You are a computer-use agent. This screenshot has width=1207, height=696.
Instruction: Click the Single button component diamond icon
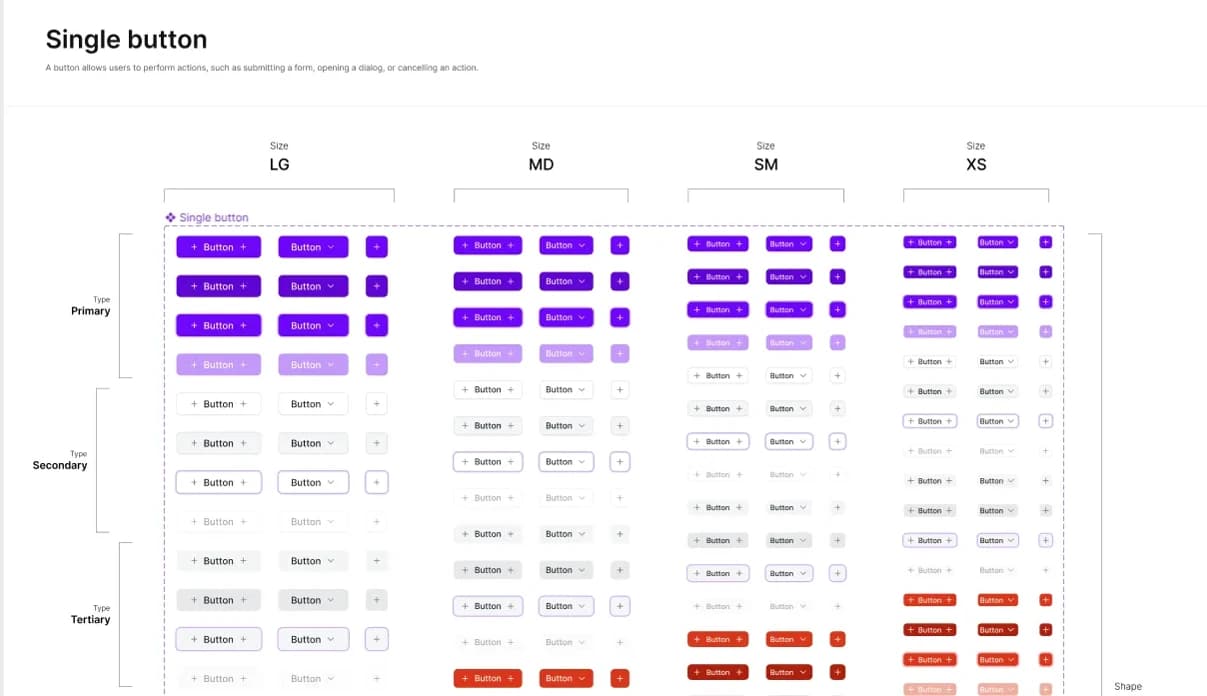171,217
